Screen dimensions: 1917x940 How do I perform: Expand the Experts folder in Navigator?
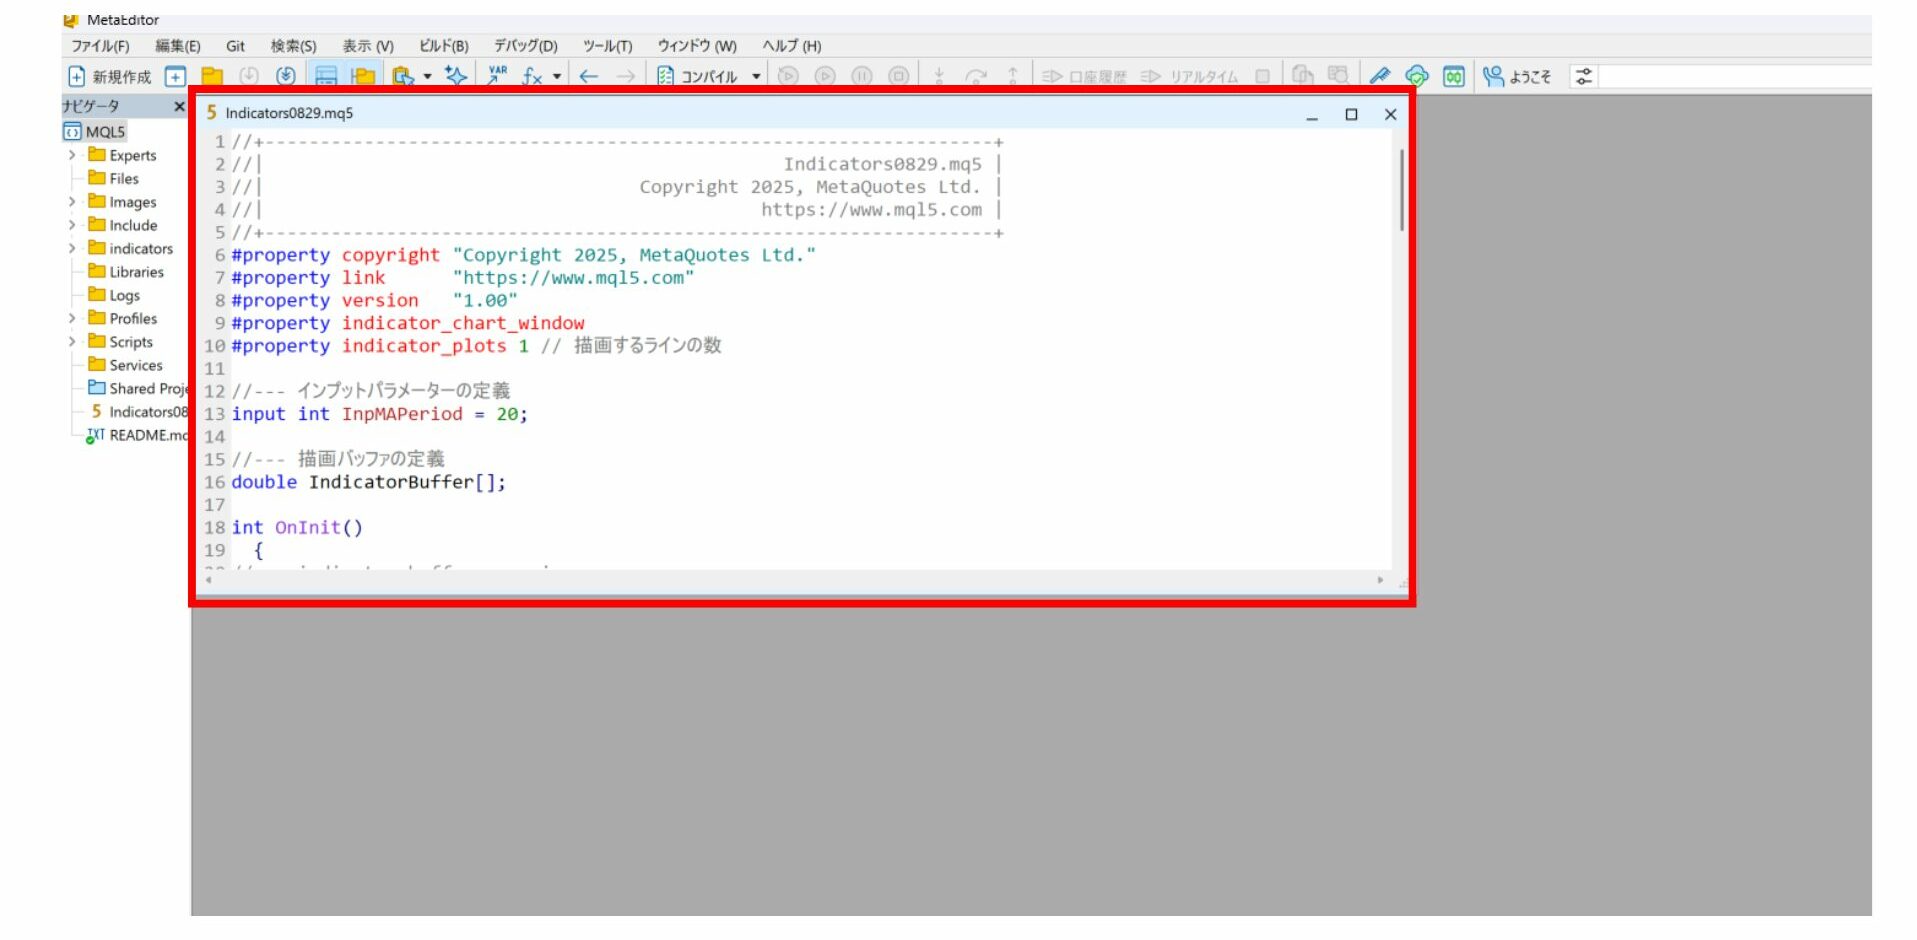[x=72, y=156]
